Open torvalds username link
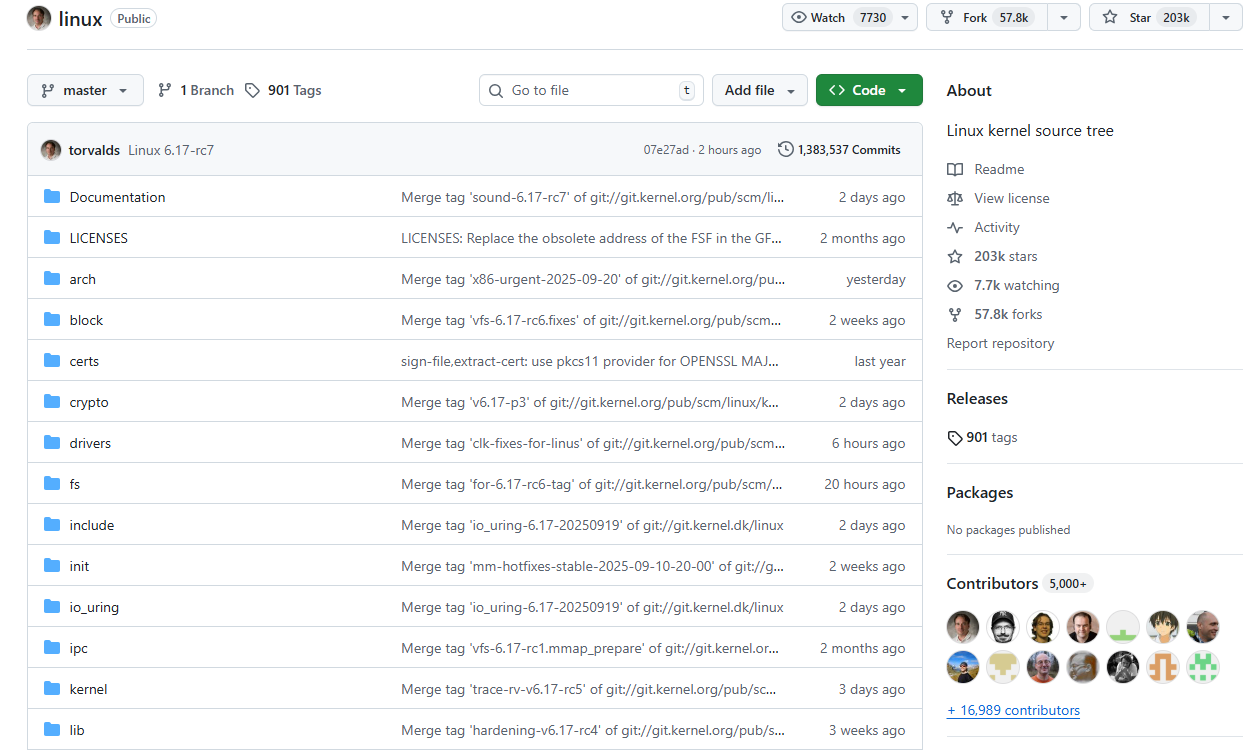 point(94,150)
